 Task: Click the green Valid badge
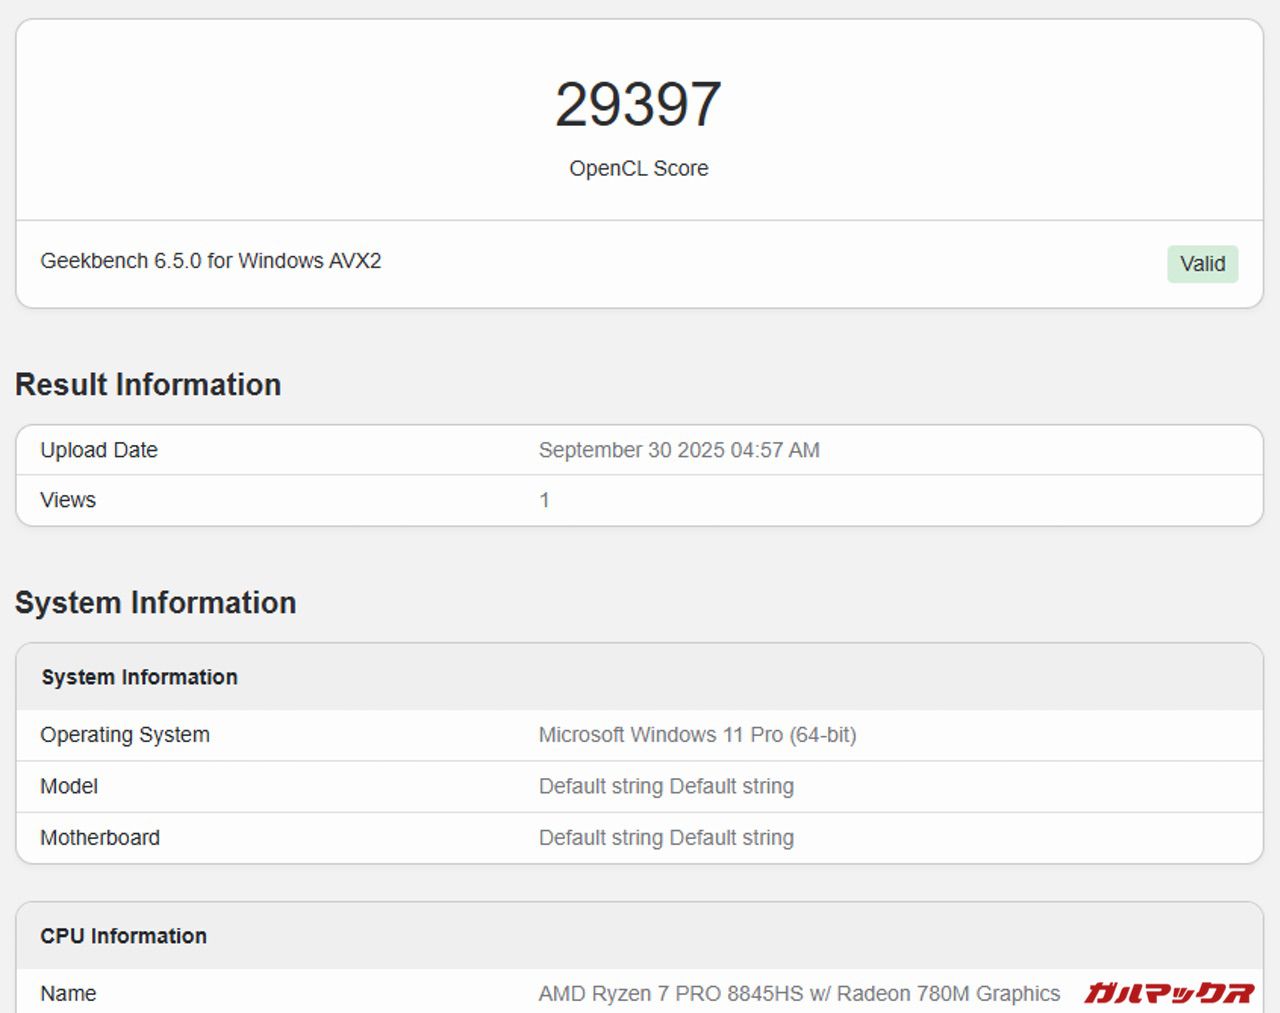[x=1202, y=264]
